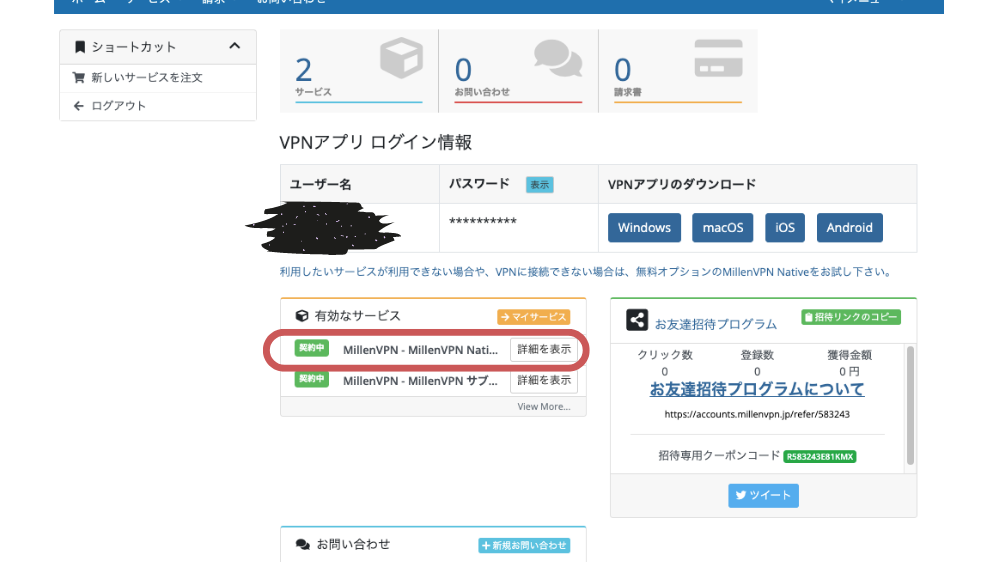Viewport: 1000px width, 562px height.
Task: Click the arrow icon beside ログアウト
Action: click(78, 106)
